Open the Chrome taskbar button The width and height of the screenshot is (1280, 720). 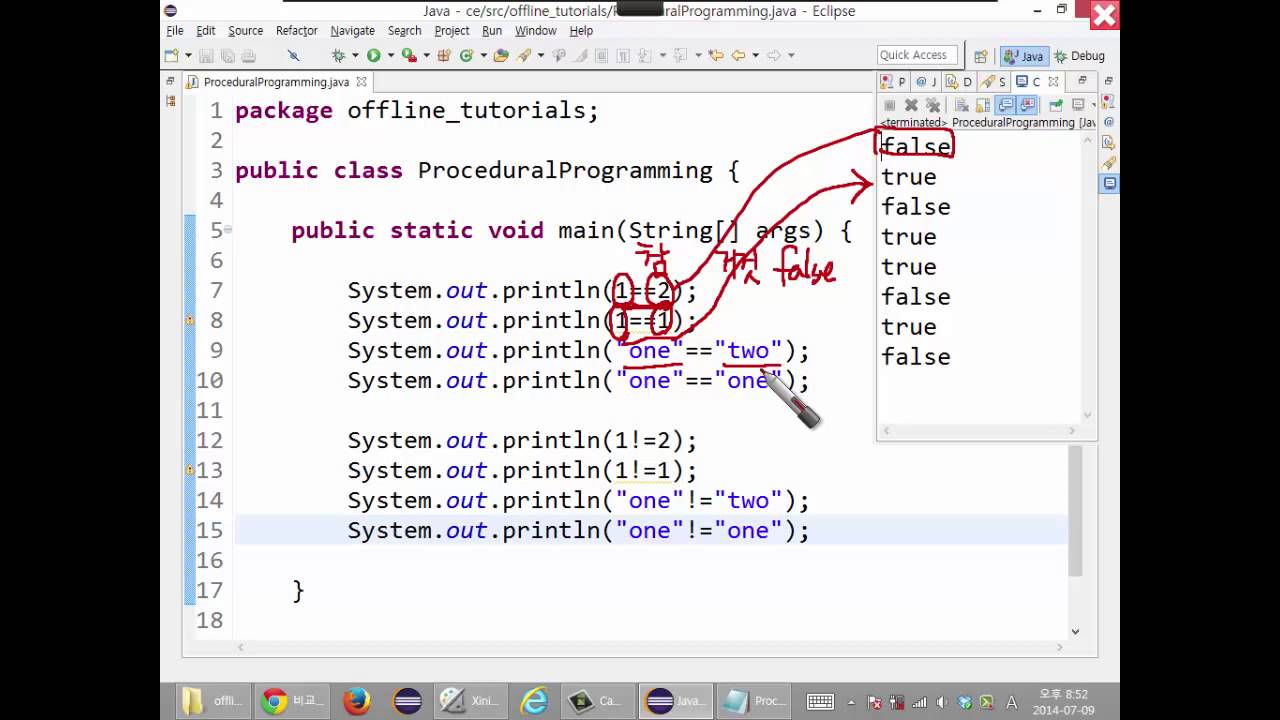click(x=293, y=701)
